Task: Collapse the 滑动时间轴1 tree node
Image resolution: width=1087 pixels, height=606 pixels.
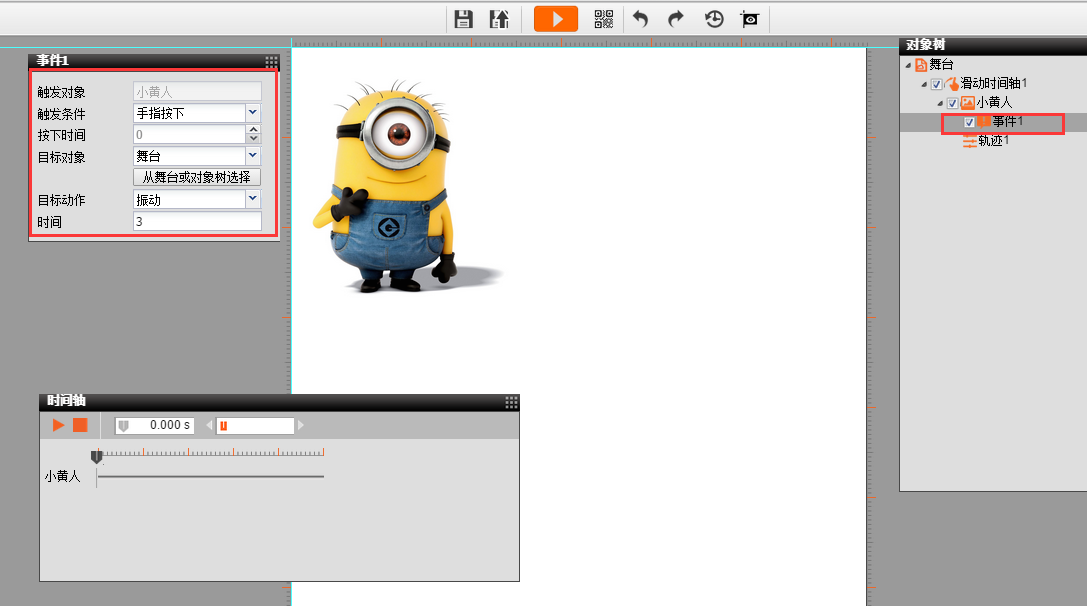Action: point(924,85)
